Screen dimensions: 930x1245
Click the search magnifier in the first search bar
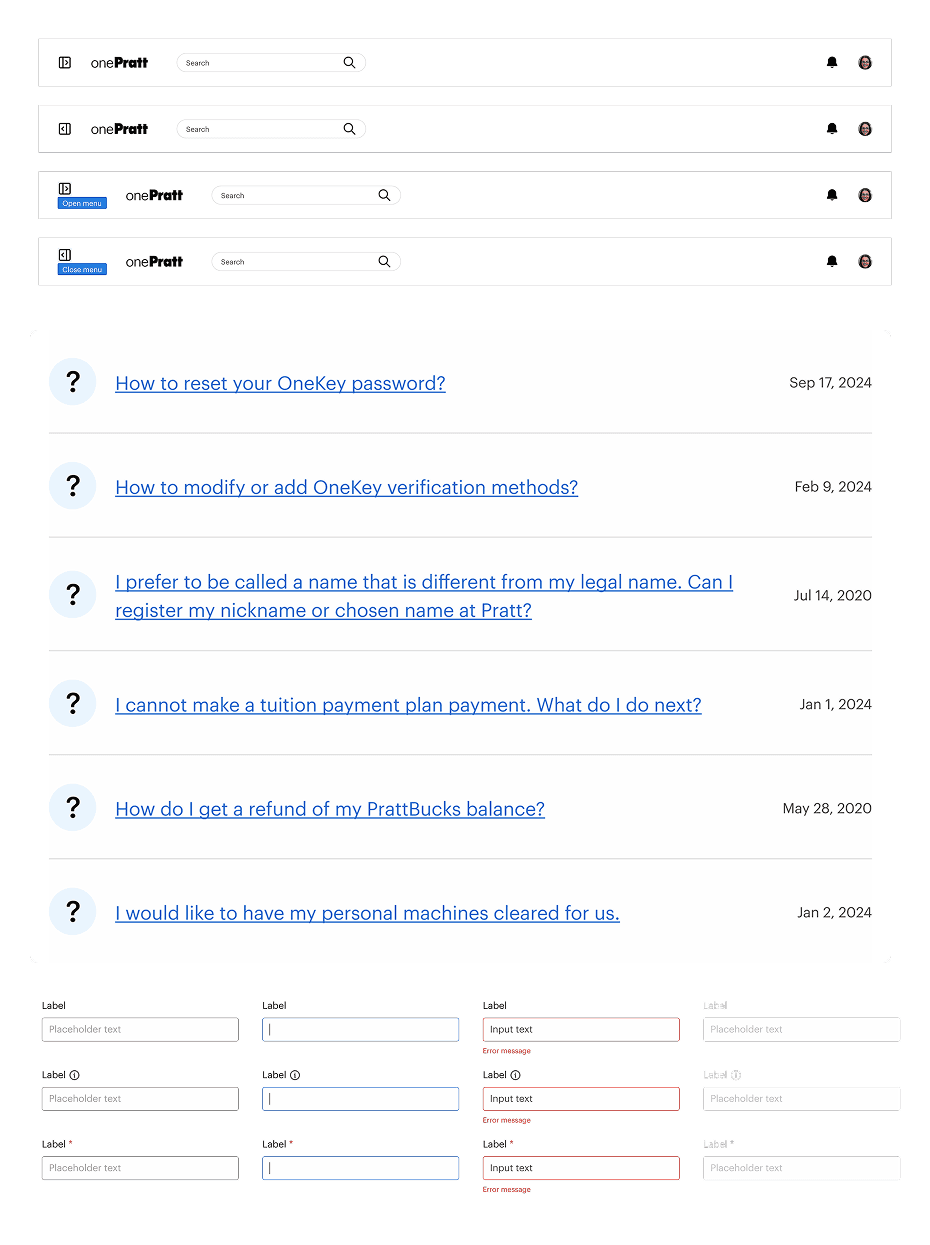pos(349,62)
